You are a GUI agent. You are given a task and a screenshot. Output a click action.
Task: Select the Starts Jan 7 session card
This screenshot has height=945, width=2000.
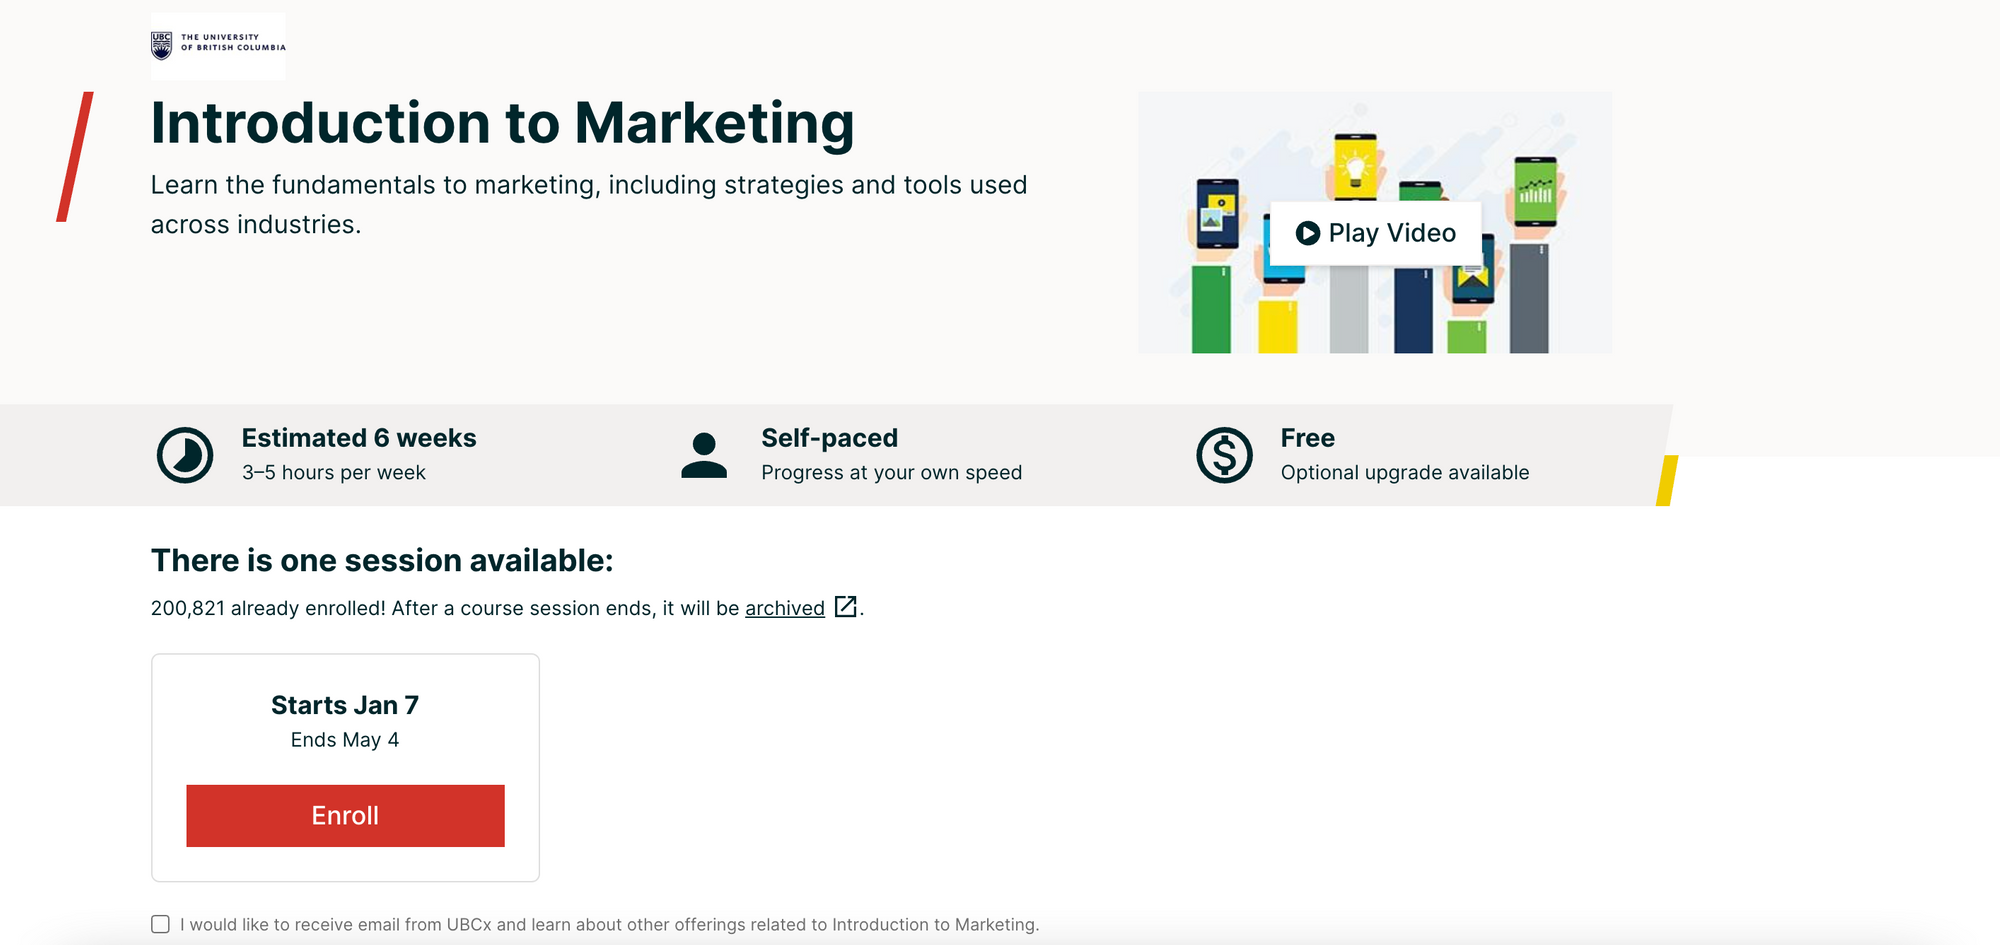point(345,768)
